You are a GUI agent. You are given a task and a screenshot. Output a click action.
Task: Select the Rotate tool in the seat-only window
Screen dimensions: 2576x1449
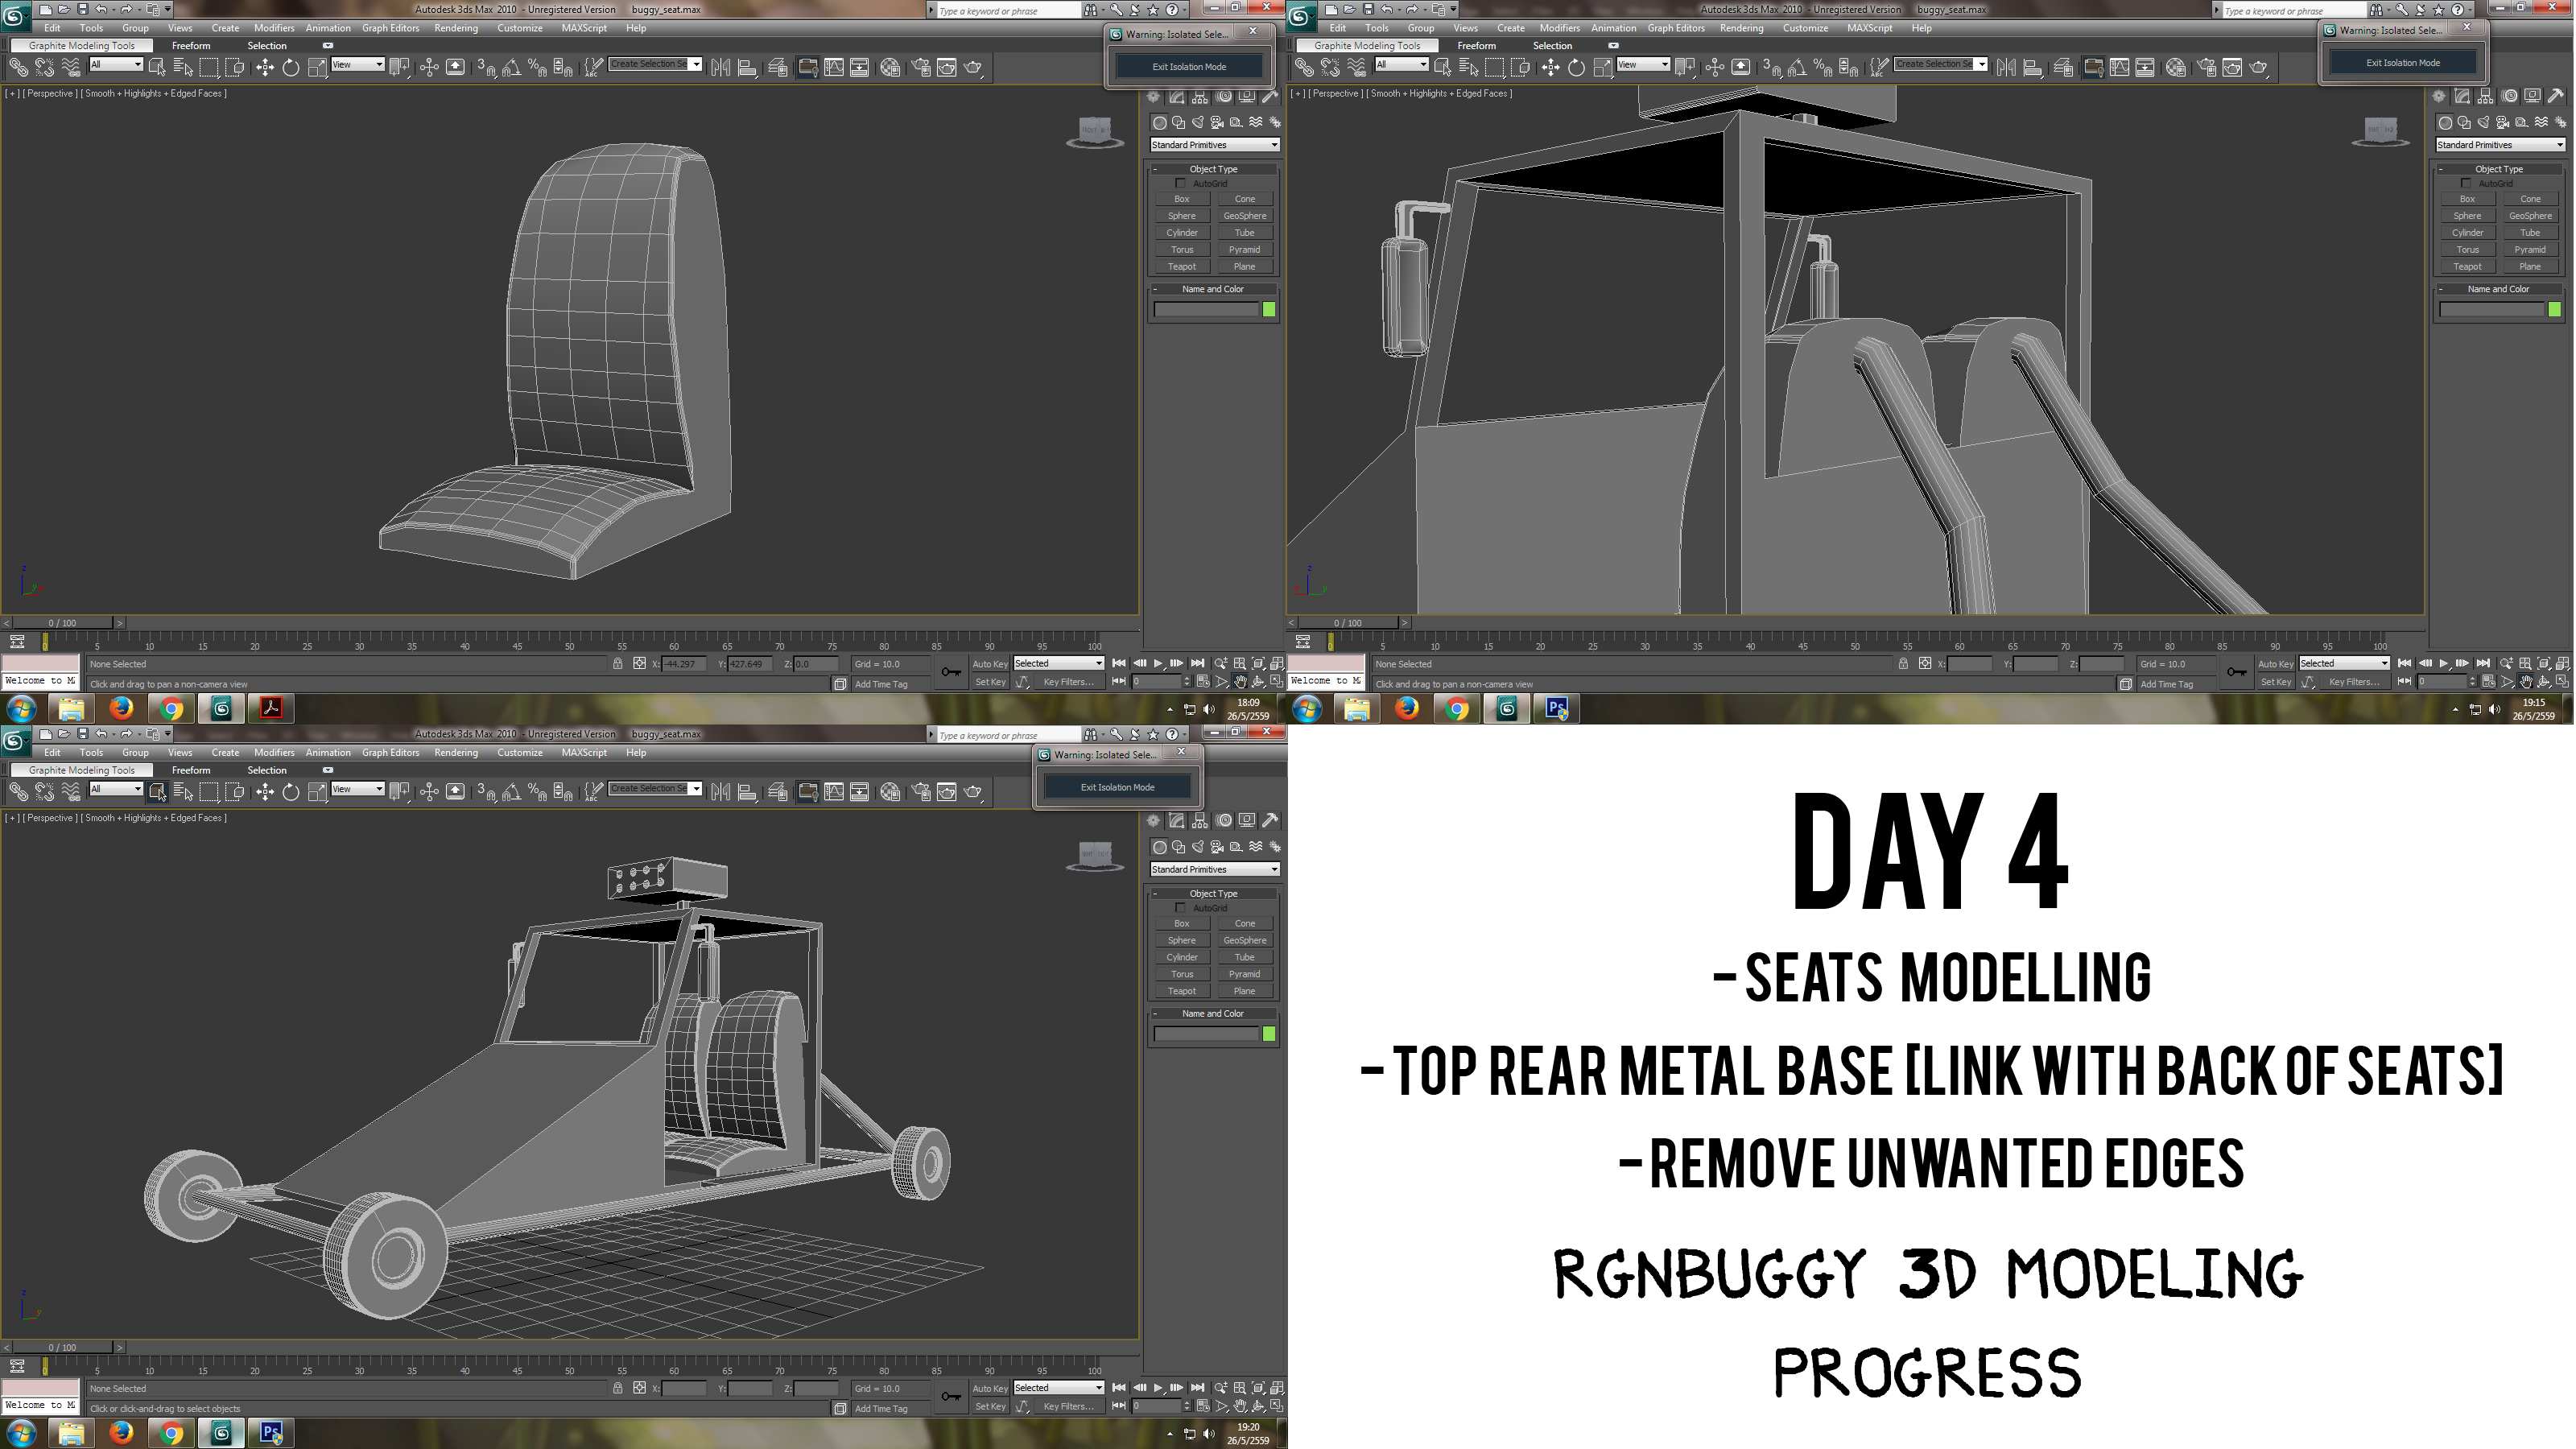(291, 68)
